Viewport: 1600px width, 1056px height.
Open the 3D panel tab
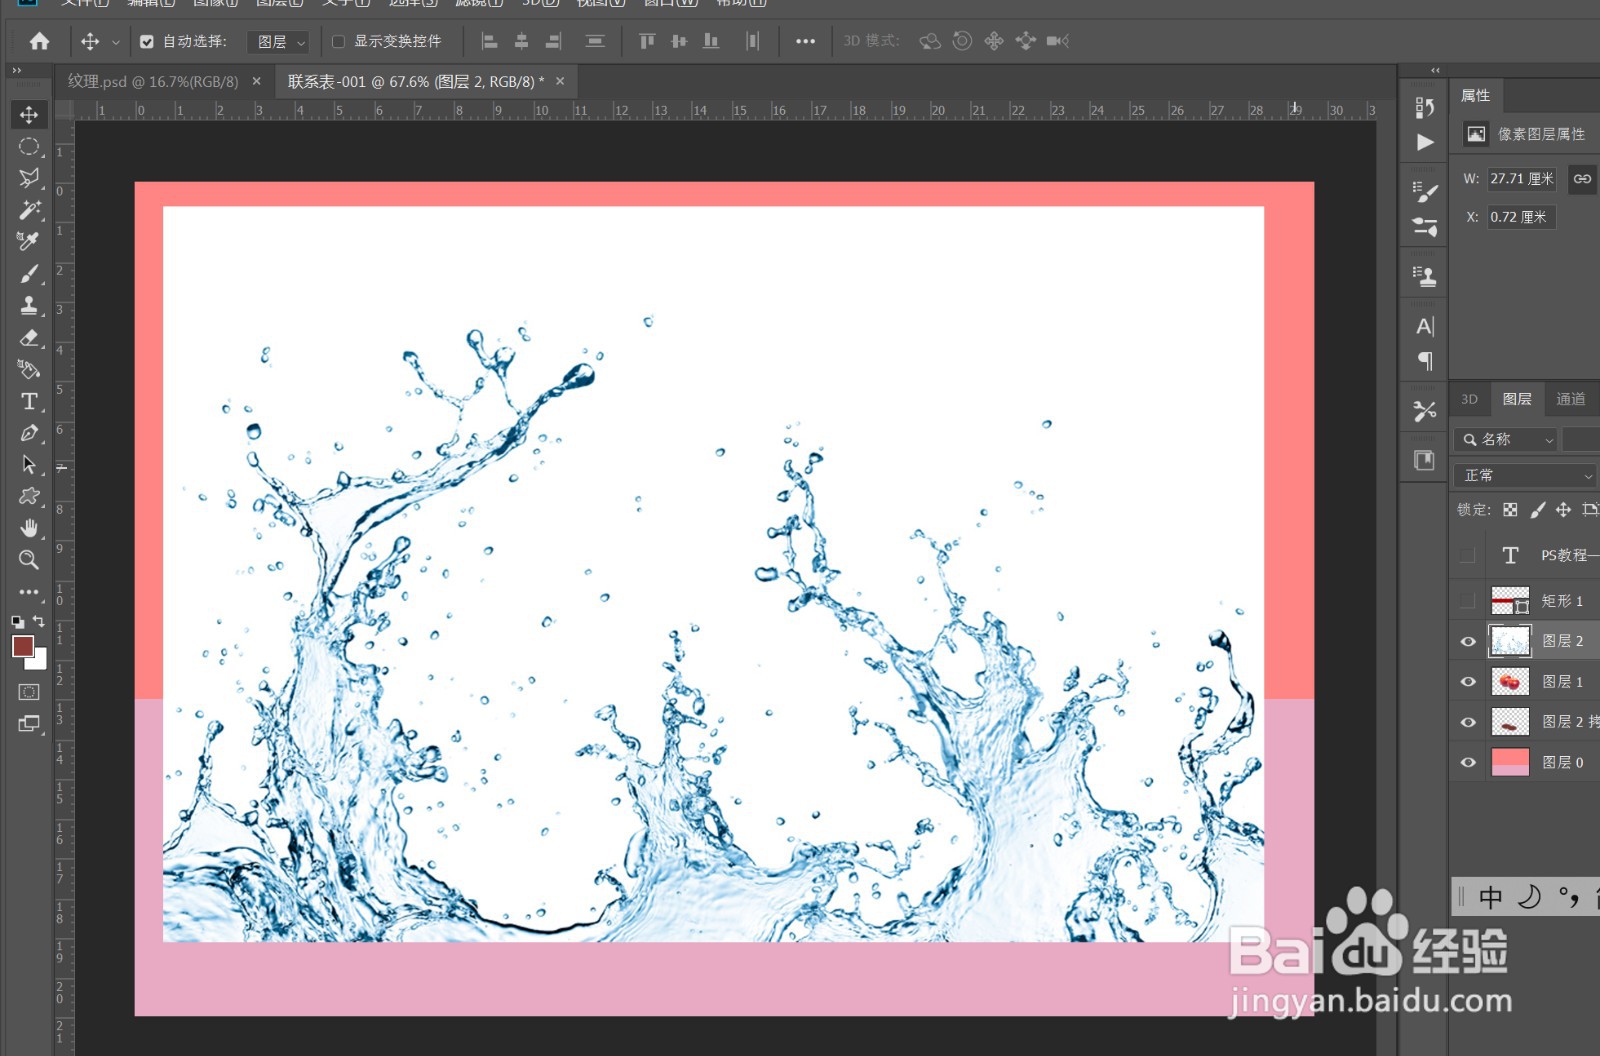[x=1469, y=399]
